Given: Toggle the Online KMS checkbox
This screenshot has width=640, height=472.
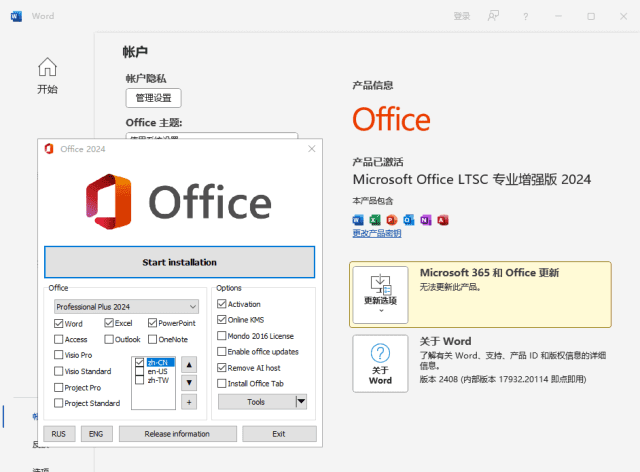Looking at the screenshot, I should pos(222,319).
